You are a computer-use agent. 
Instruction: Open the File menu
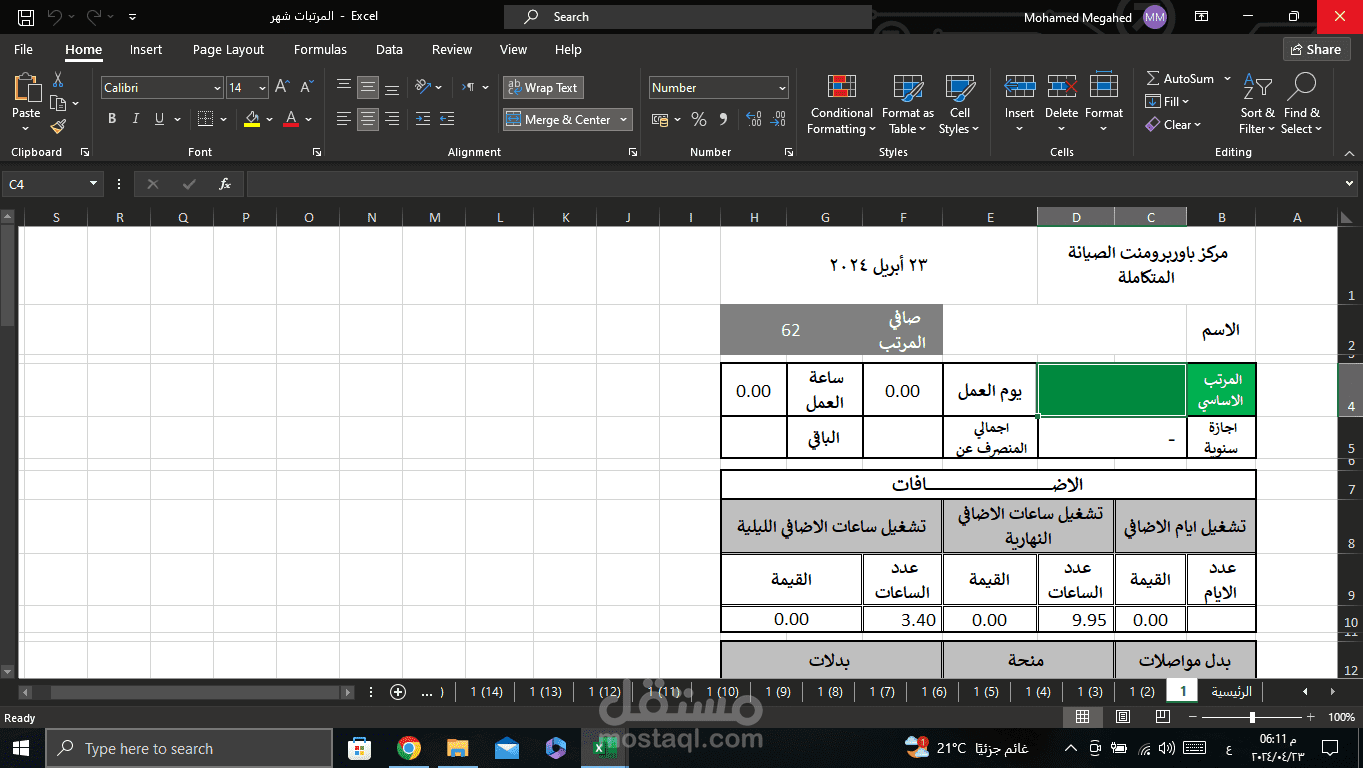[23, 49]
